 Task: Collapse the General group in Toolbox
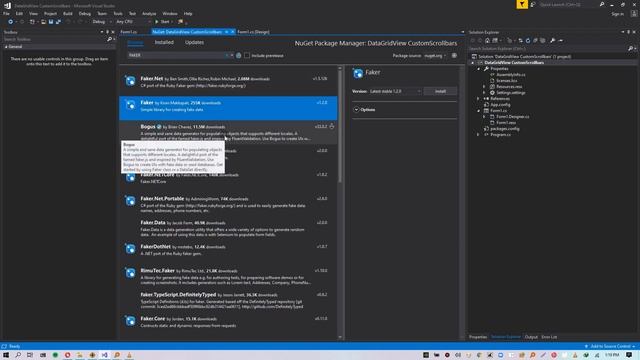(6, 47)
